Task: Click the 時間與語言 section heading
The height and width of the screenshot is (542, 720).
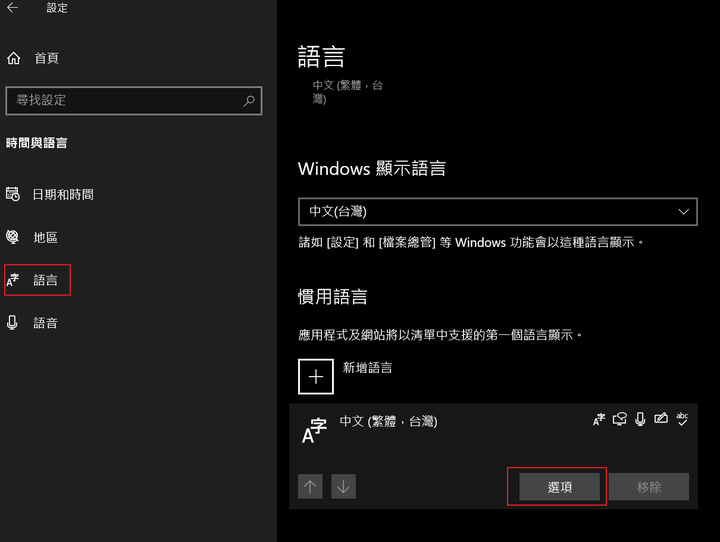Action: tap(37, 143)
